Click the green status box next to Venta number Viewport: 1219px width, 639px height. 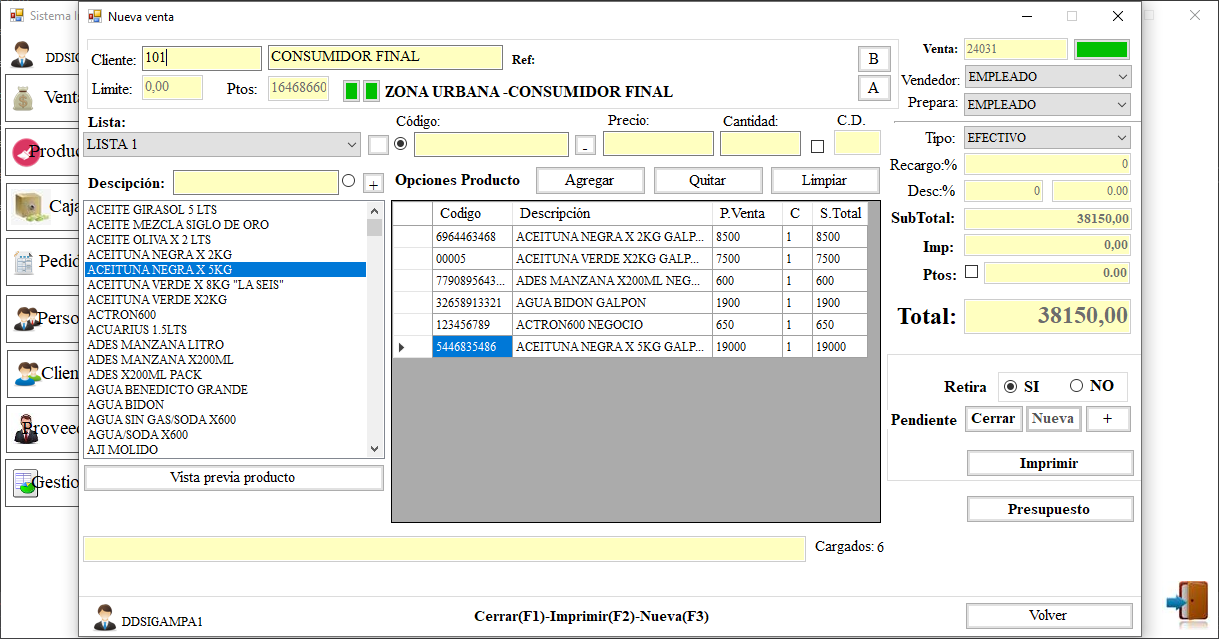[1102, 49]
